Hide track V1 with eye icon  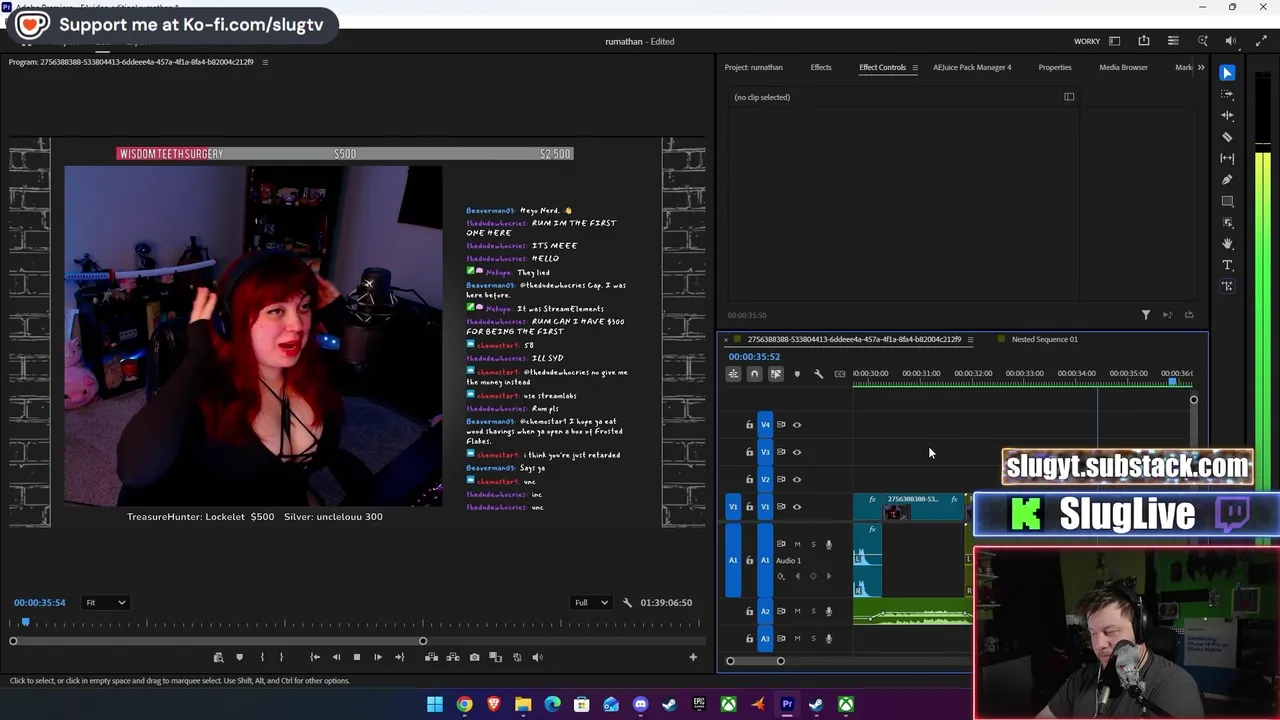click(x=797, y=507)
